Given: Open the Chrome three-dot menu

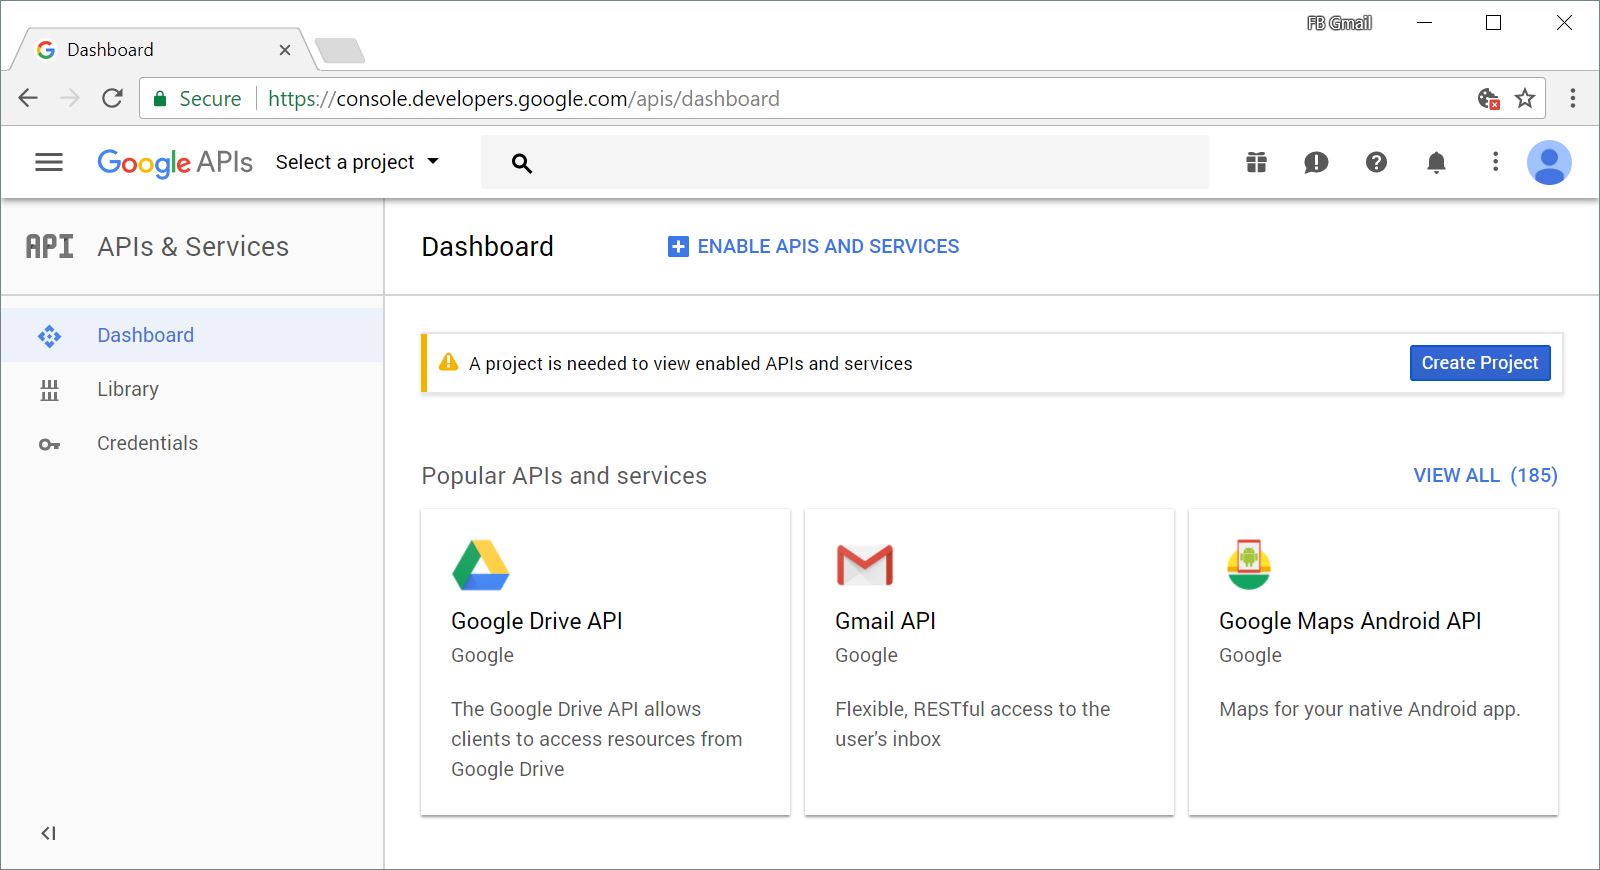Looking at the screenshot, I should 1573,98.
